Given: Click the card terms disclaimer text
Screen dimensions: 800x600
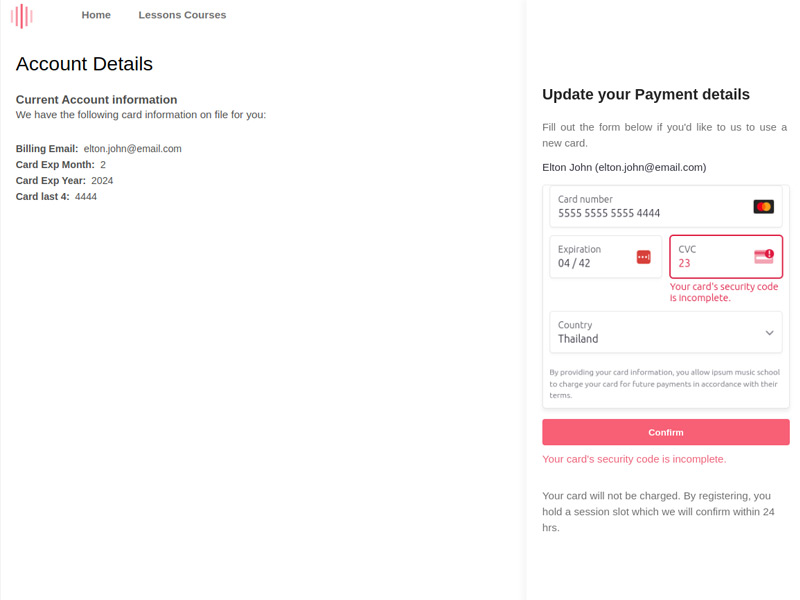Looking at the screenshot, I should tap(664, 383).
